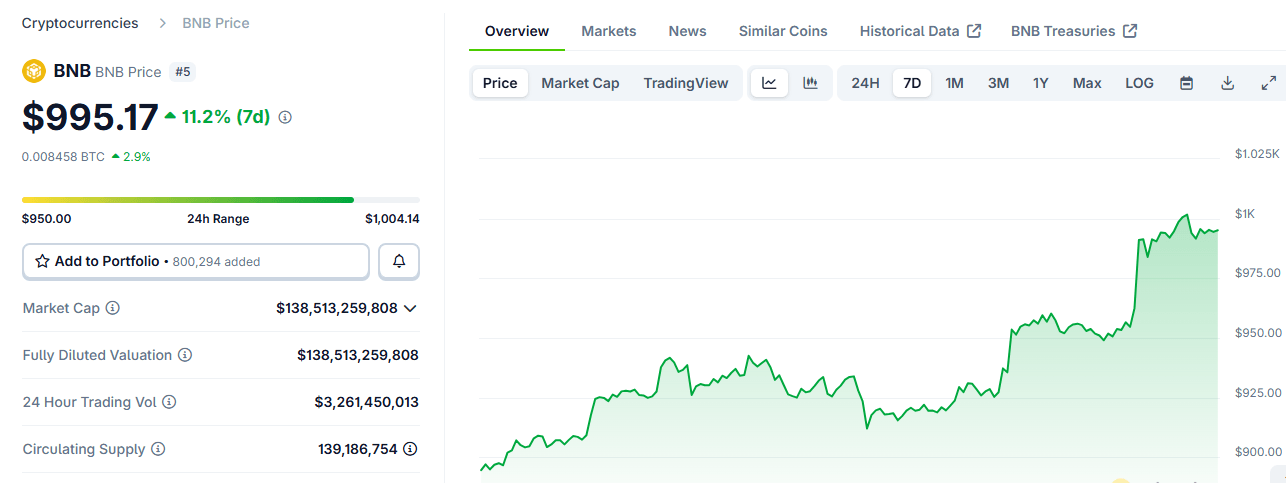1286x483 pixels.
Task: Toggle LOG scale on chart
Action: click(x=1139, y=83)
